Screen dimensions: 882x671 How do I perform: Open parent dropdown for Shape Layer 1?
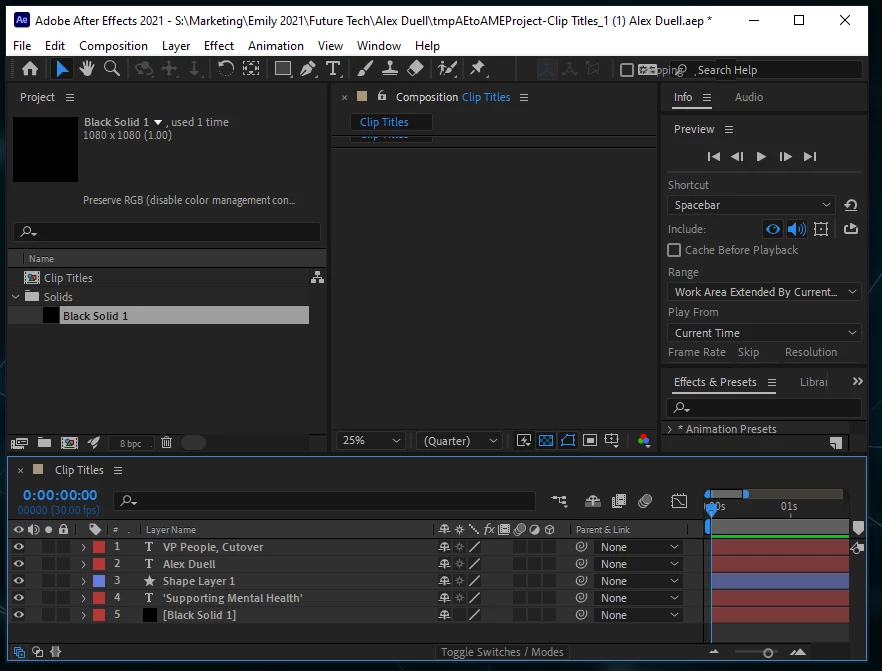click(x=638, y=581)
